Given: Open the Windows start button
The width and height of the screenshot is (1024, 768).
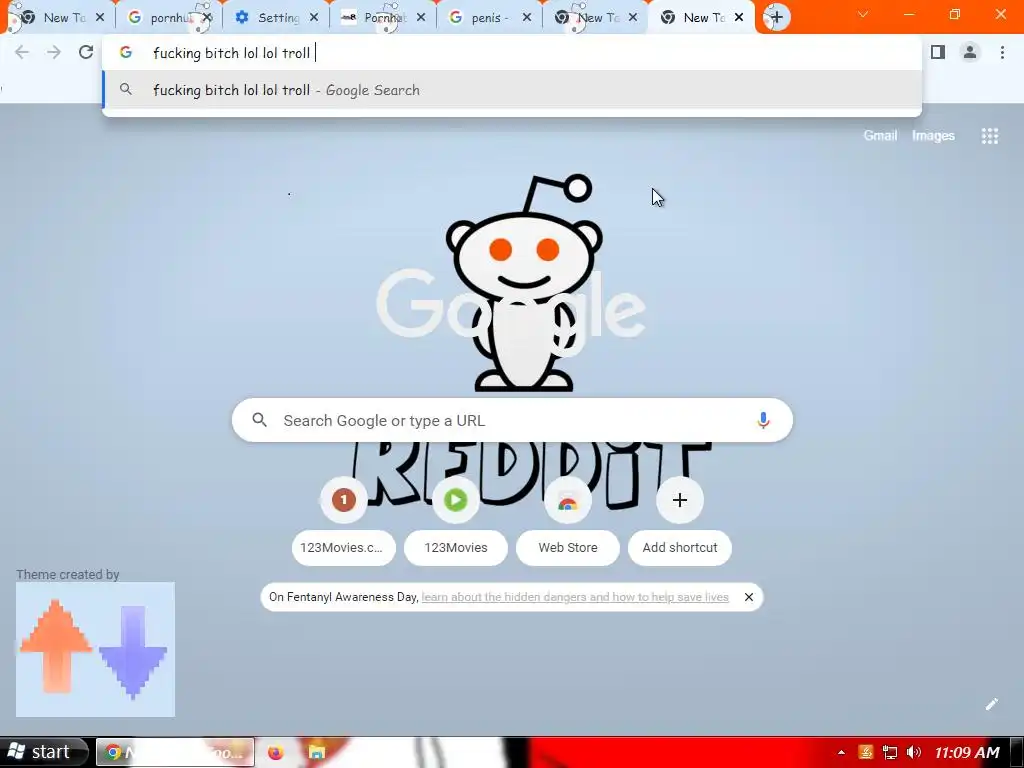Looking at the screenshot, I should coord(43,752).
